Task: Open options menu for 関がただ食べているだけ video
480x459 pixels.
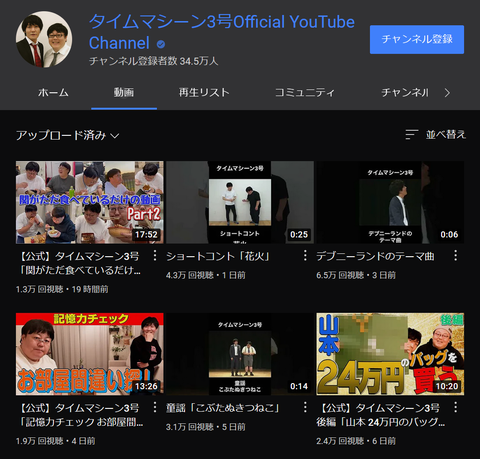Action: pyautogui.click(x=155, y=256)
